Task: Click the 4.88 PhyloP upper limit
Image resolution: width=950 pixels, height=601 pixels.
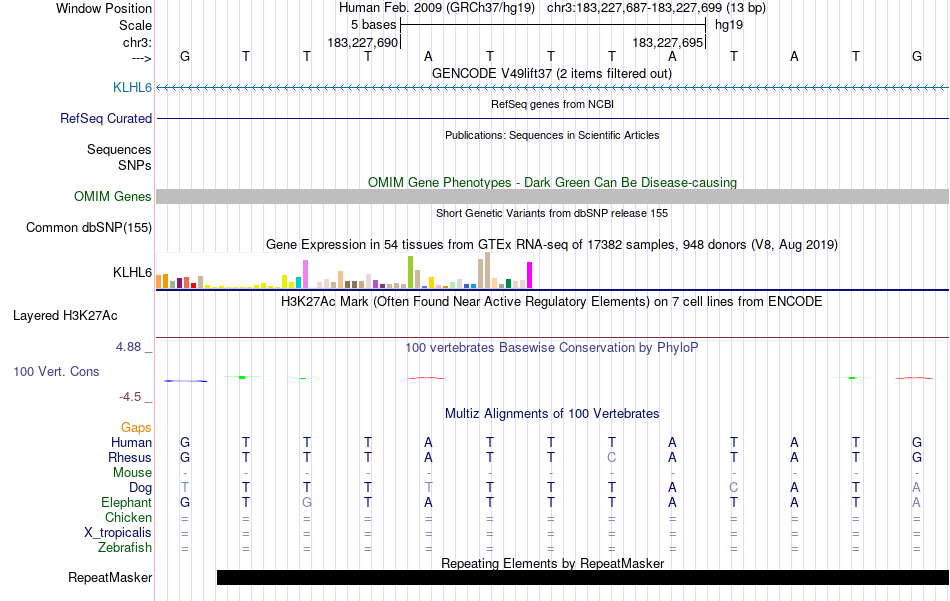Action: (x=128, y=347)
